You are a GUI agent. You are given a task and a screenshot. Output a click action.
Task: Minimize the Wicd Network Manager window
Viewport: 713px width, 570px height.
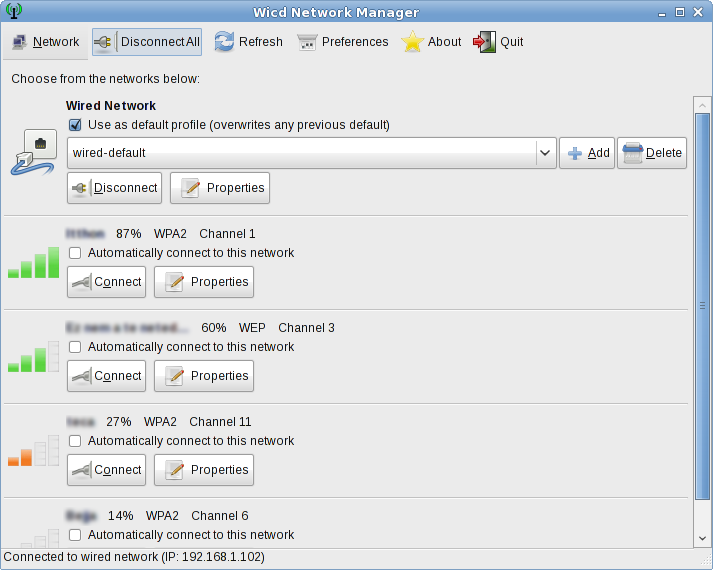click(662, 13)
